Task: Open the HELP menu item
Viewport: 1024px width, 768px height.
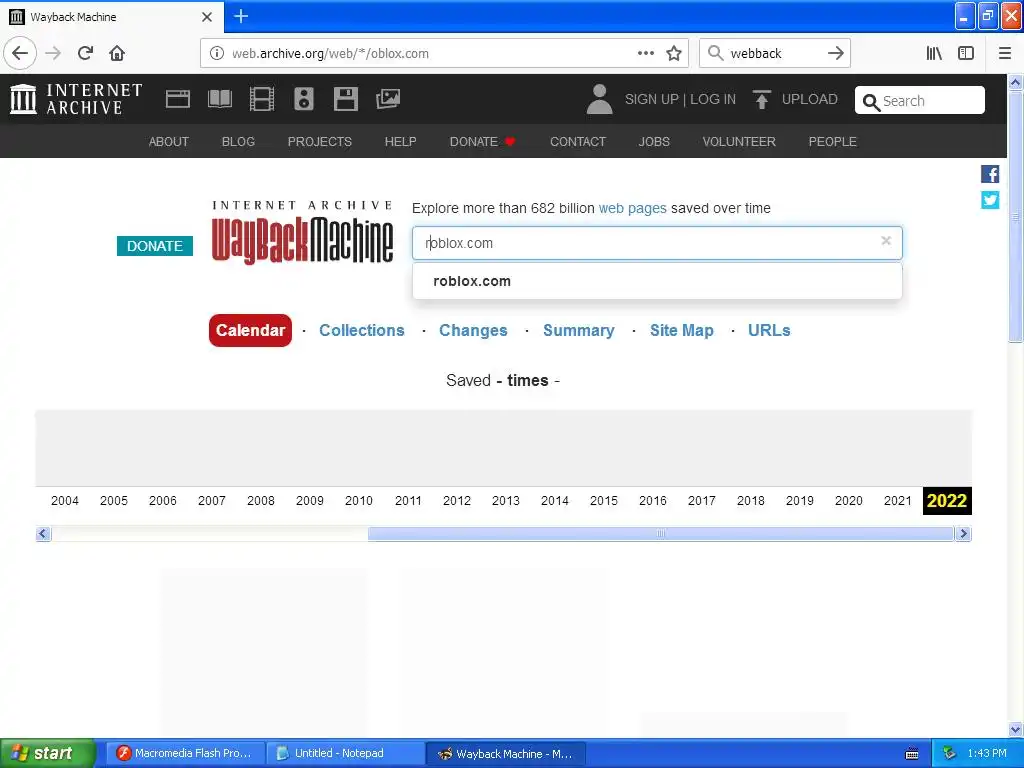Action: tap(400, 142)
